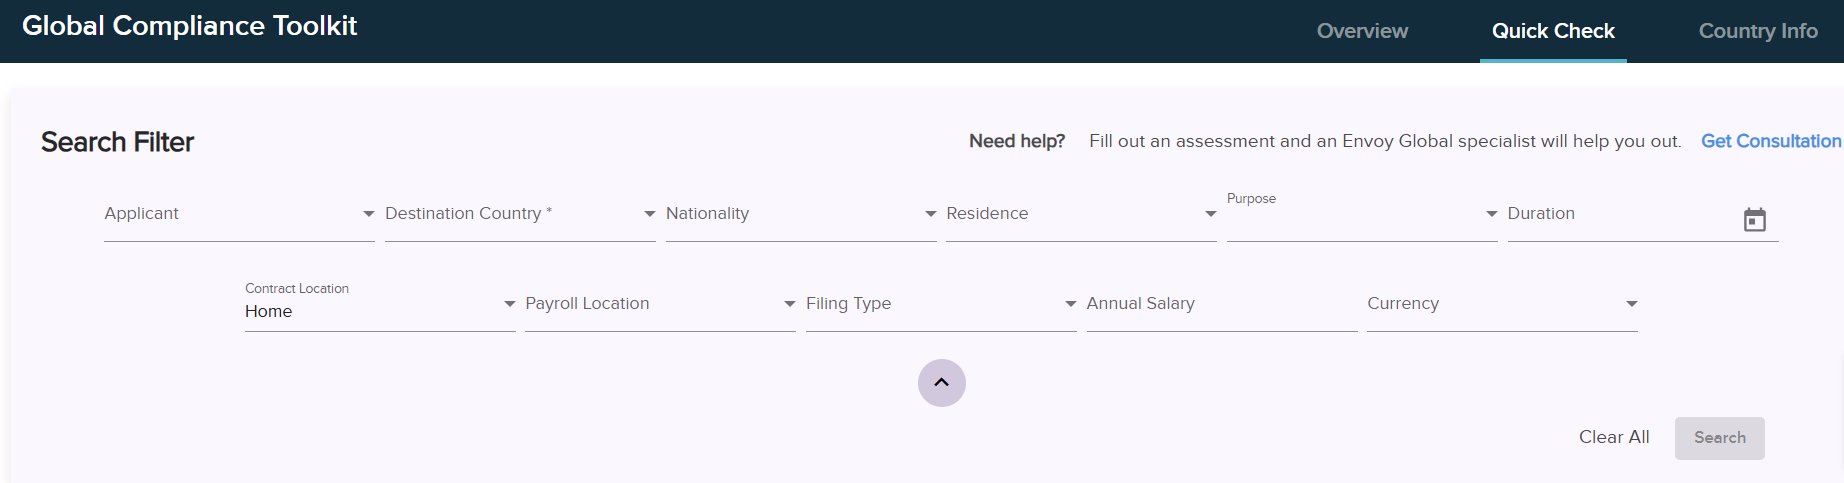Open the Residence dropdown arrow

click(x=1210, y=214)
